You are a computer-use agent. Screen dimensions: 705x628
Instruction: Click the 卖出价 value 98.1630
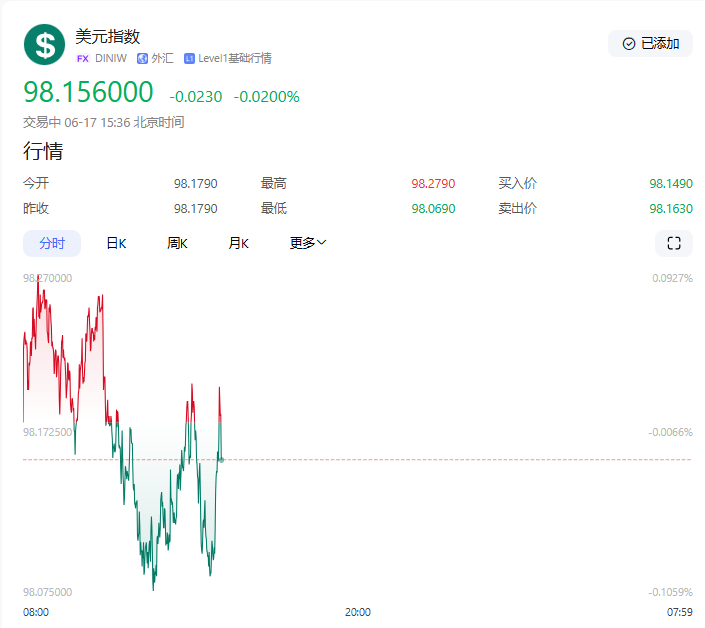coord(670,208)
